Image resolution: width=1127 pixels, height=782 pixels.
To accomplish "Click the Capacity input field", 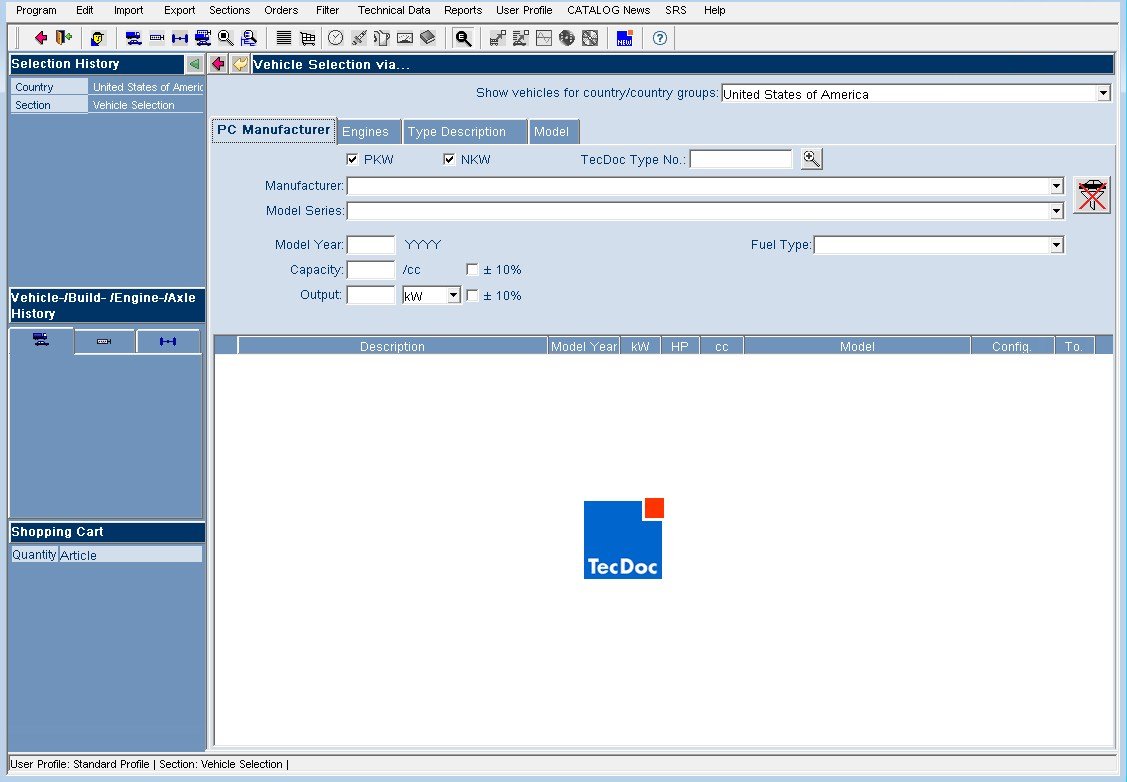I will [x=371, y=270].
